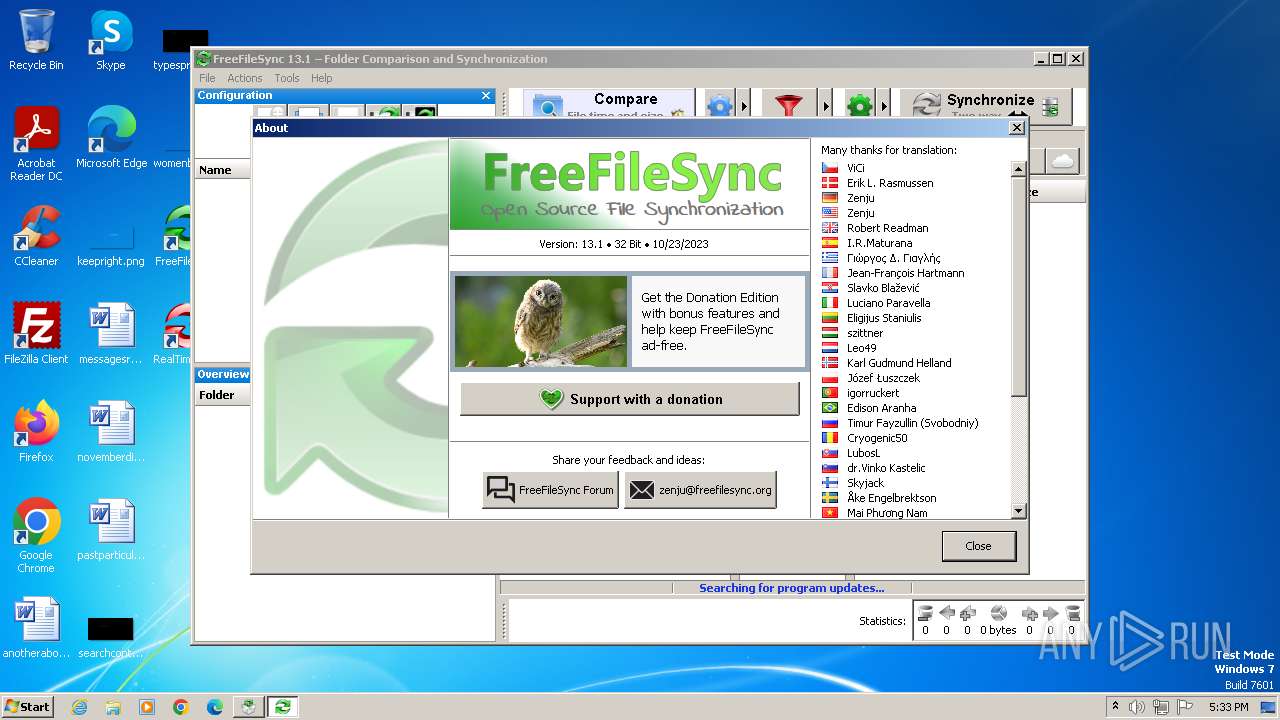
Task: Open the Help menu
Action: (321, 78)
